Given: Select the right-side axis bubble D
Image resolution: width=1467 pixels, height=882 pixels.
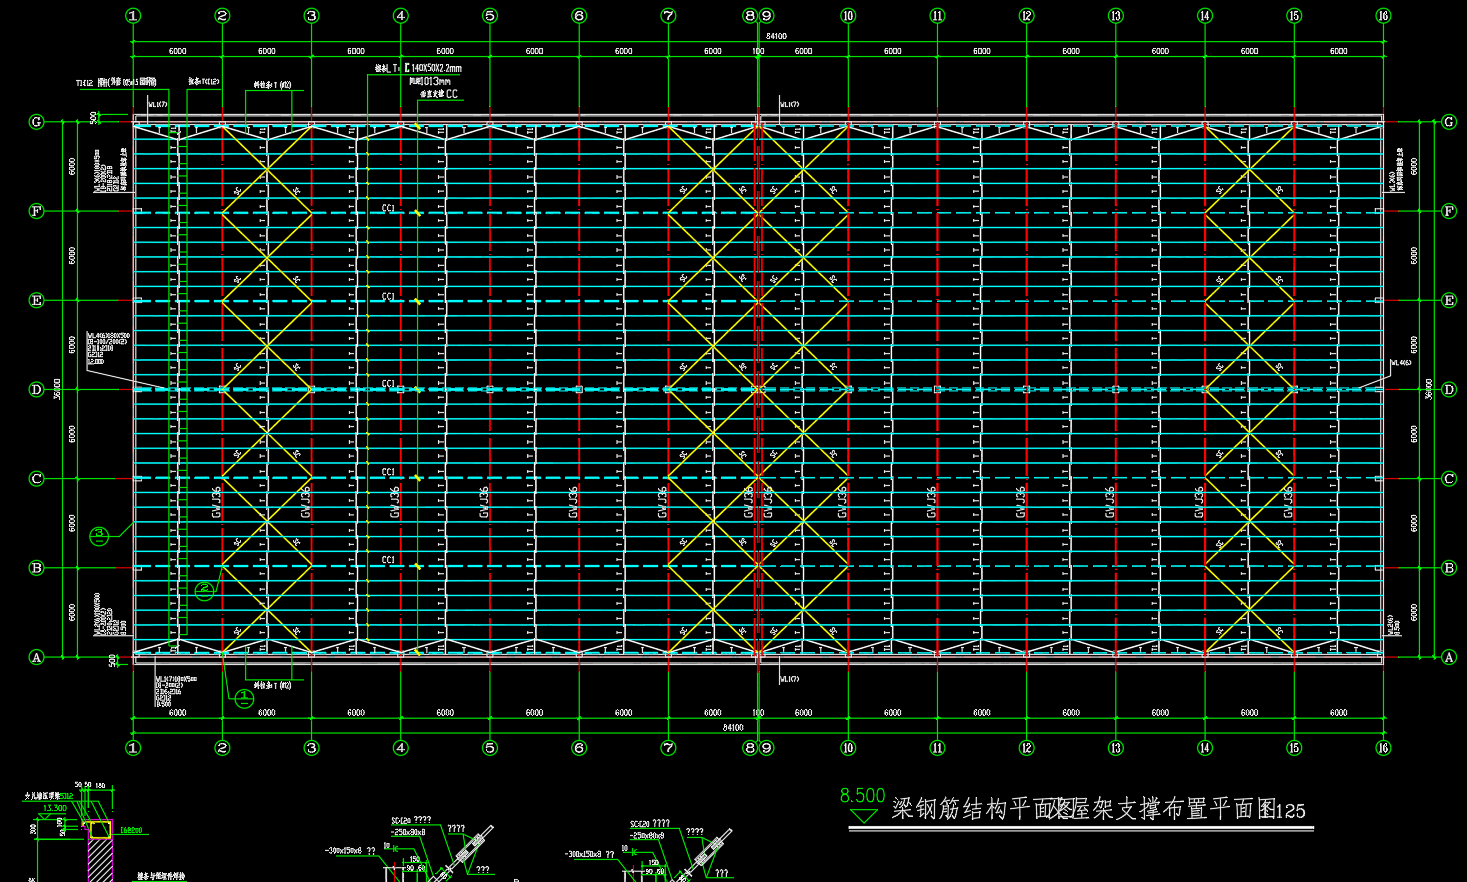Looking at the screenshot, I should click(x=1449, y=390).
